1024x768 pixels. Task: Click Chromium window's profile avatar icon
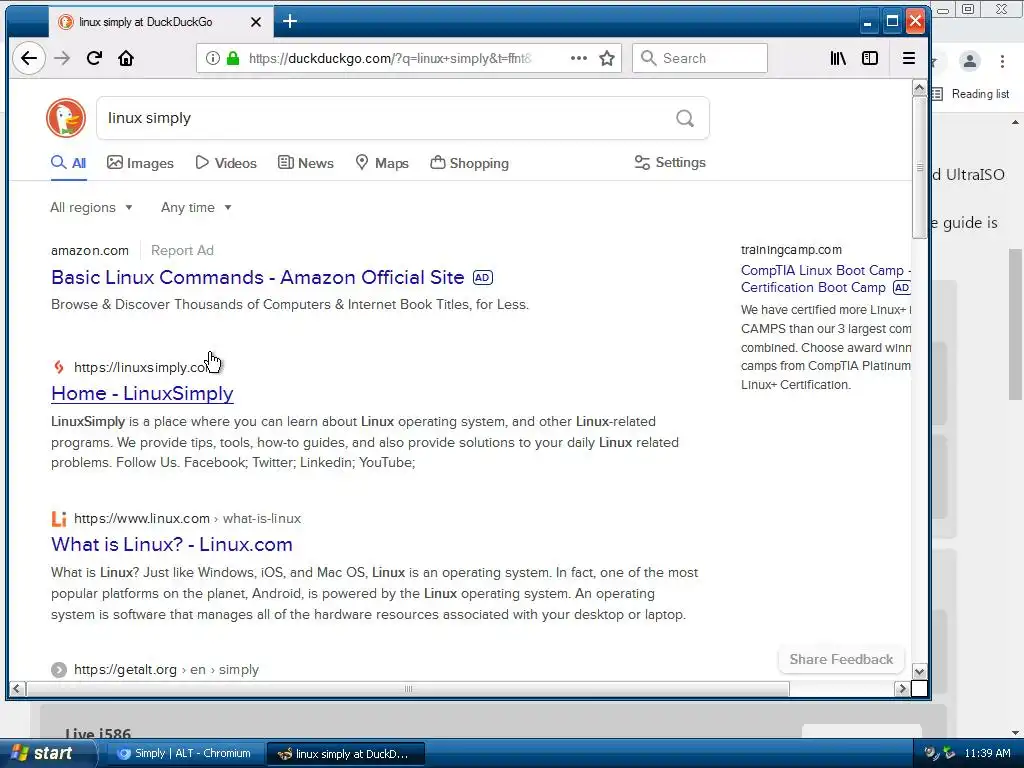(x=970, y=61)
